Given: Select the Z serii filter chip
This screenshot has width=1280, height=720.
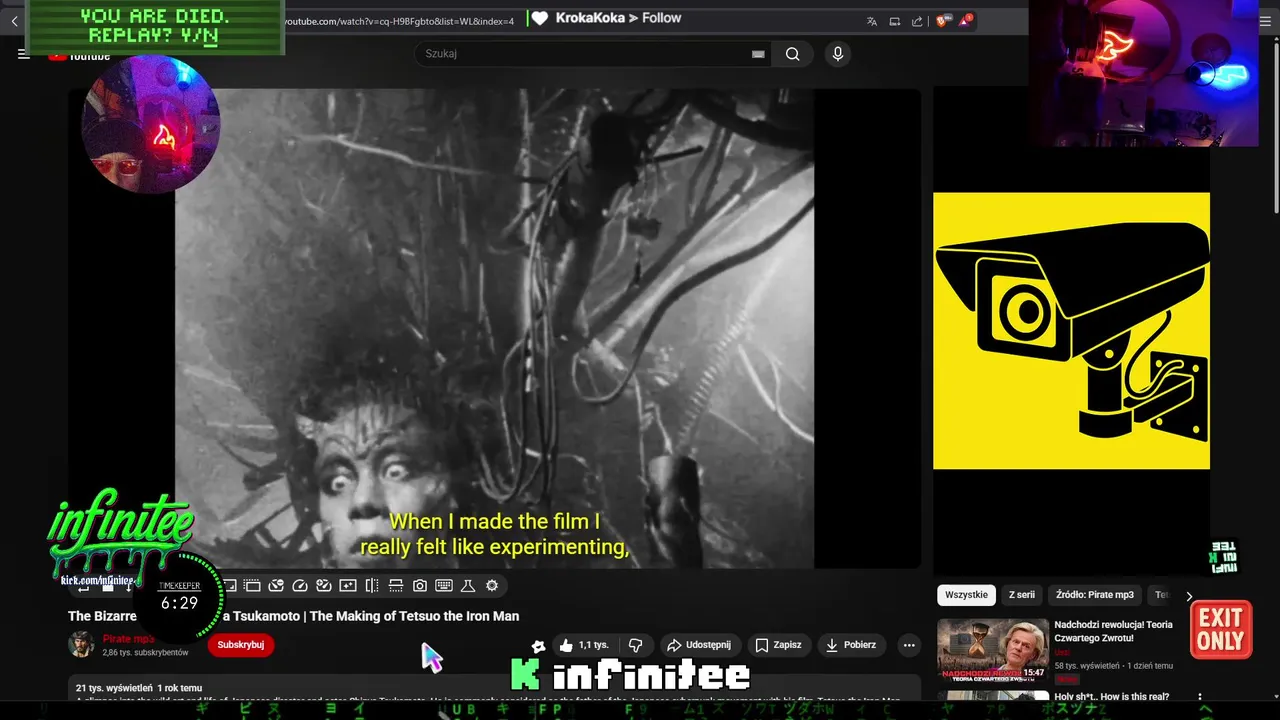Looking at the screenshot, I should pyautogui.click(x=1022, y=595).
